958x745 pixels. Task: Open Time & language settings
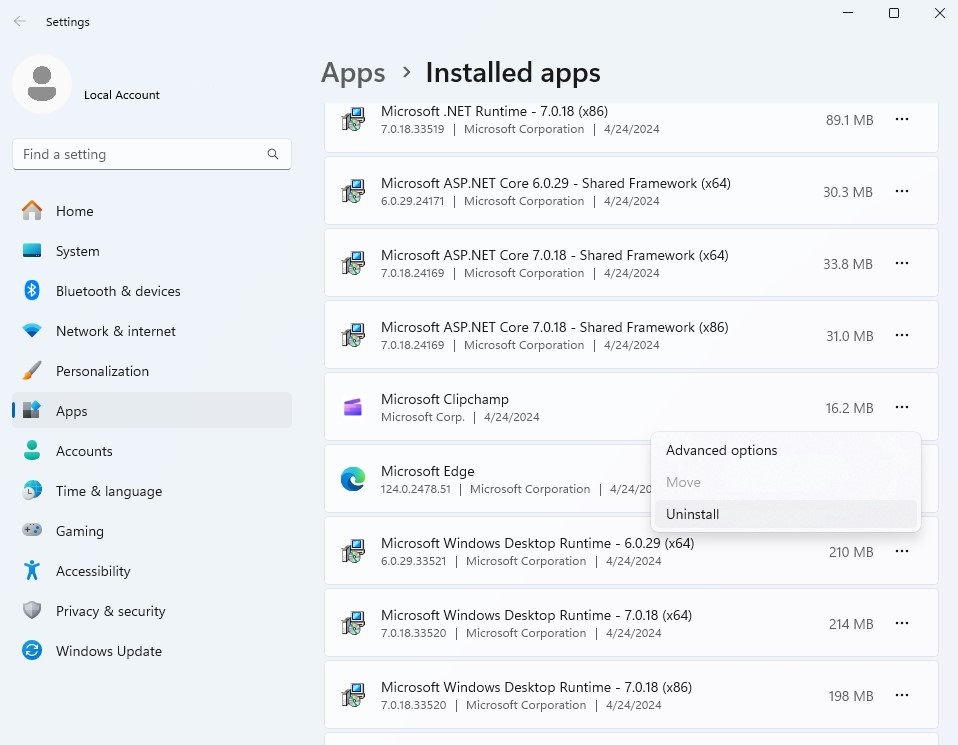point(152,491)
